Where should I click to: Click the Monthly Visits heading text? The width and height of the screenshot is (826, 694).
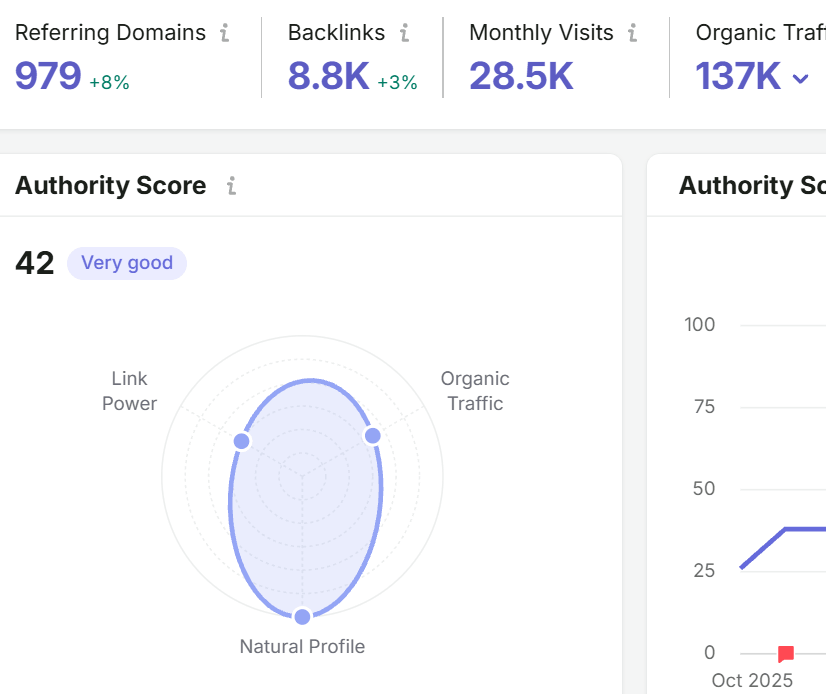[541, 33]
